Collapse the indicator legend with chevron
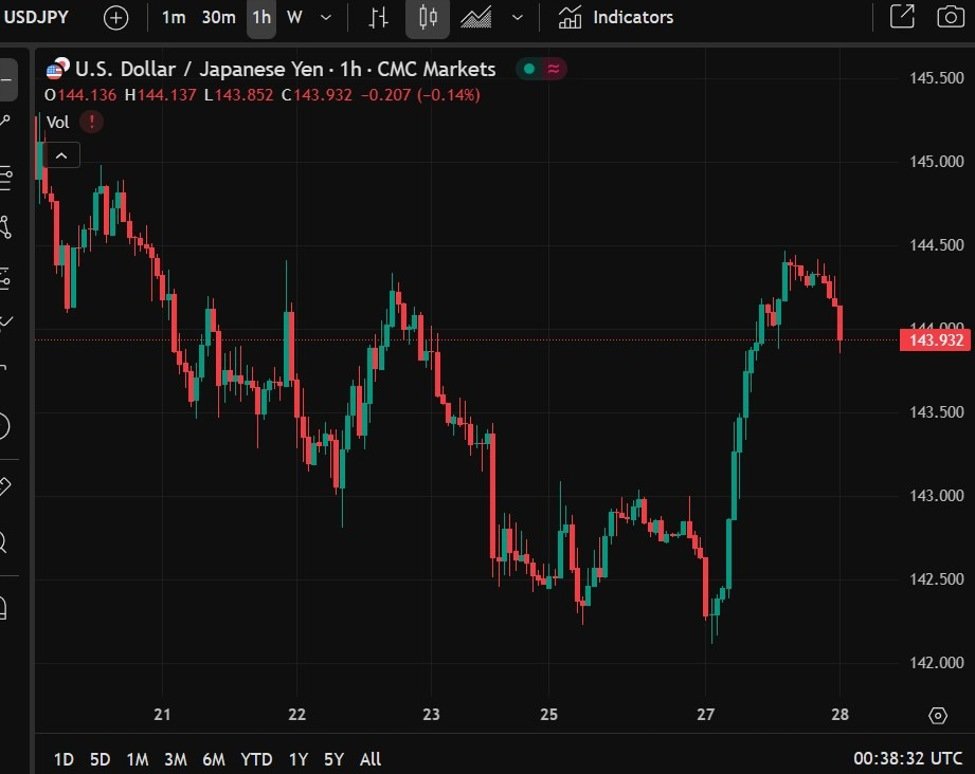 click(x=62, y=155)
